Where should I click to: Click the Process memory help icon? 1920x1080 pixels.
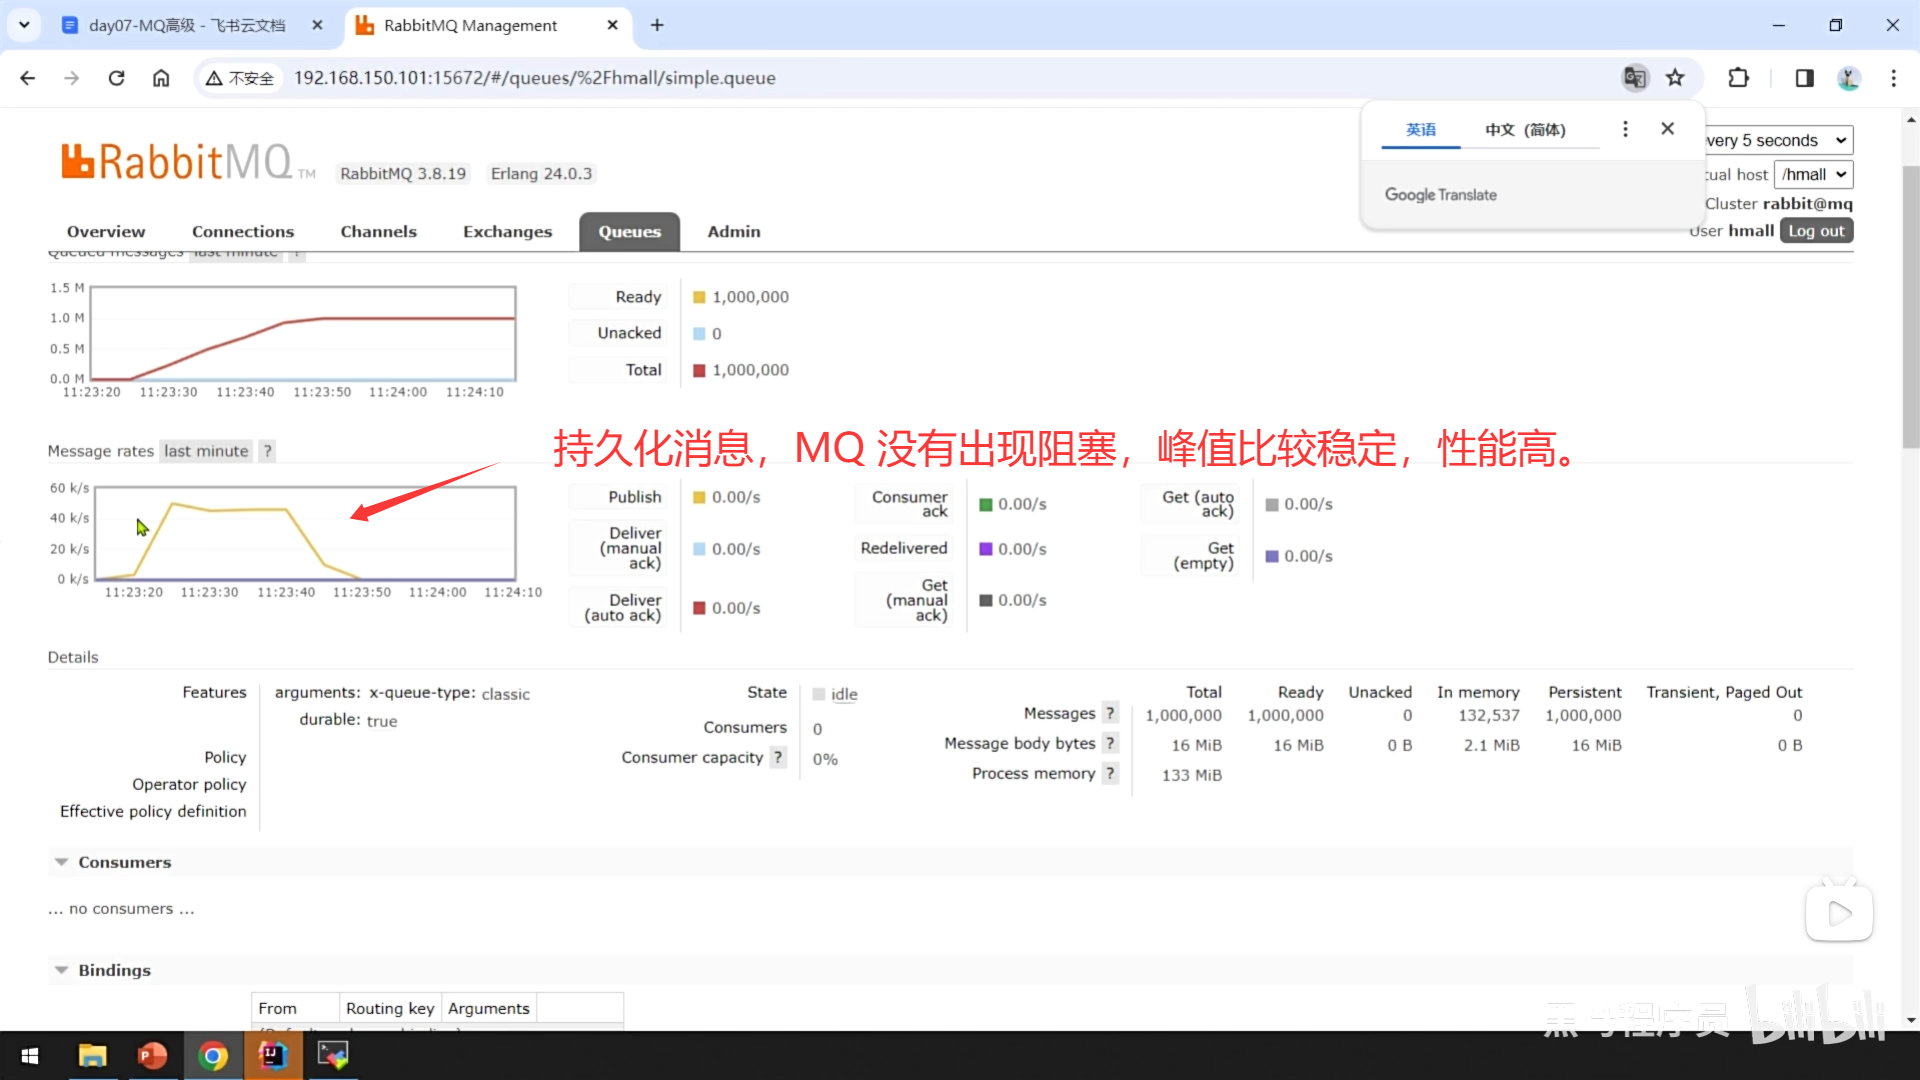point(1110,773)
